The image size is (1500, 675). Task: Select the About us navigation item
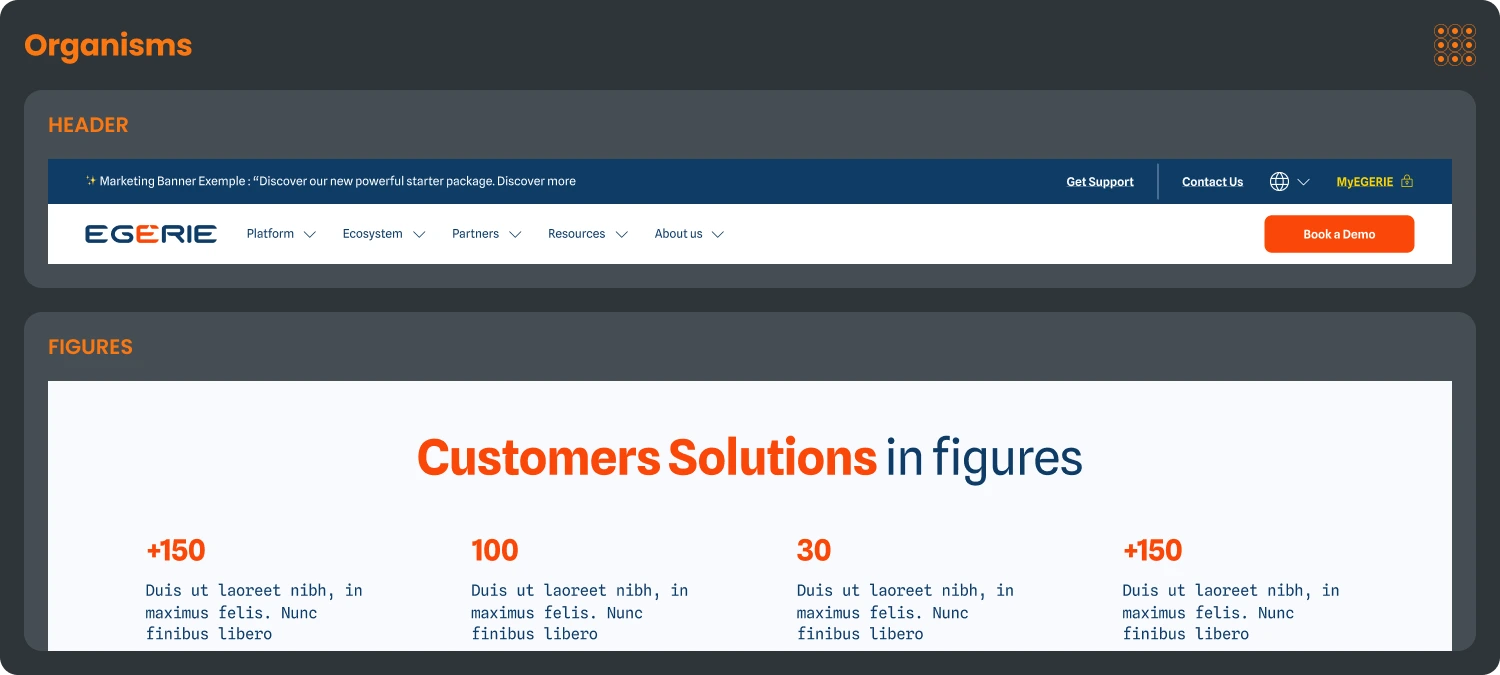(677, 233)
